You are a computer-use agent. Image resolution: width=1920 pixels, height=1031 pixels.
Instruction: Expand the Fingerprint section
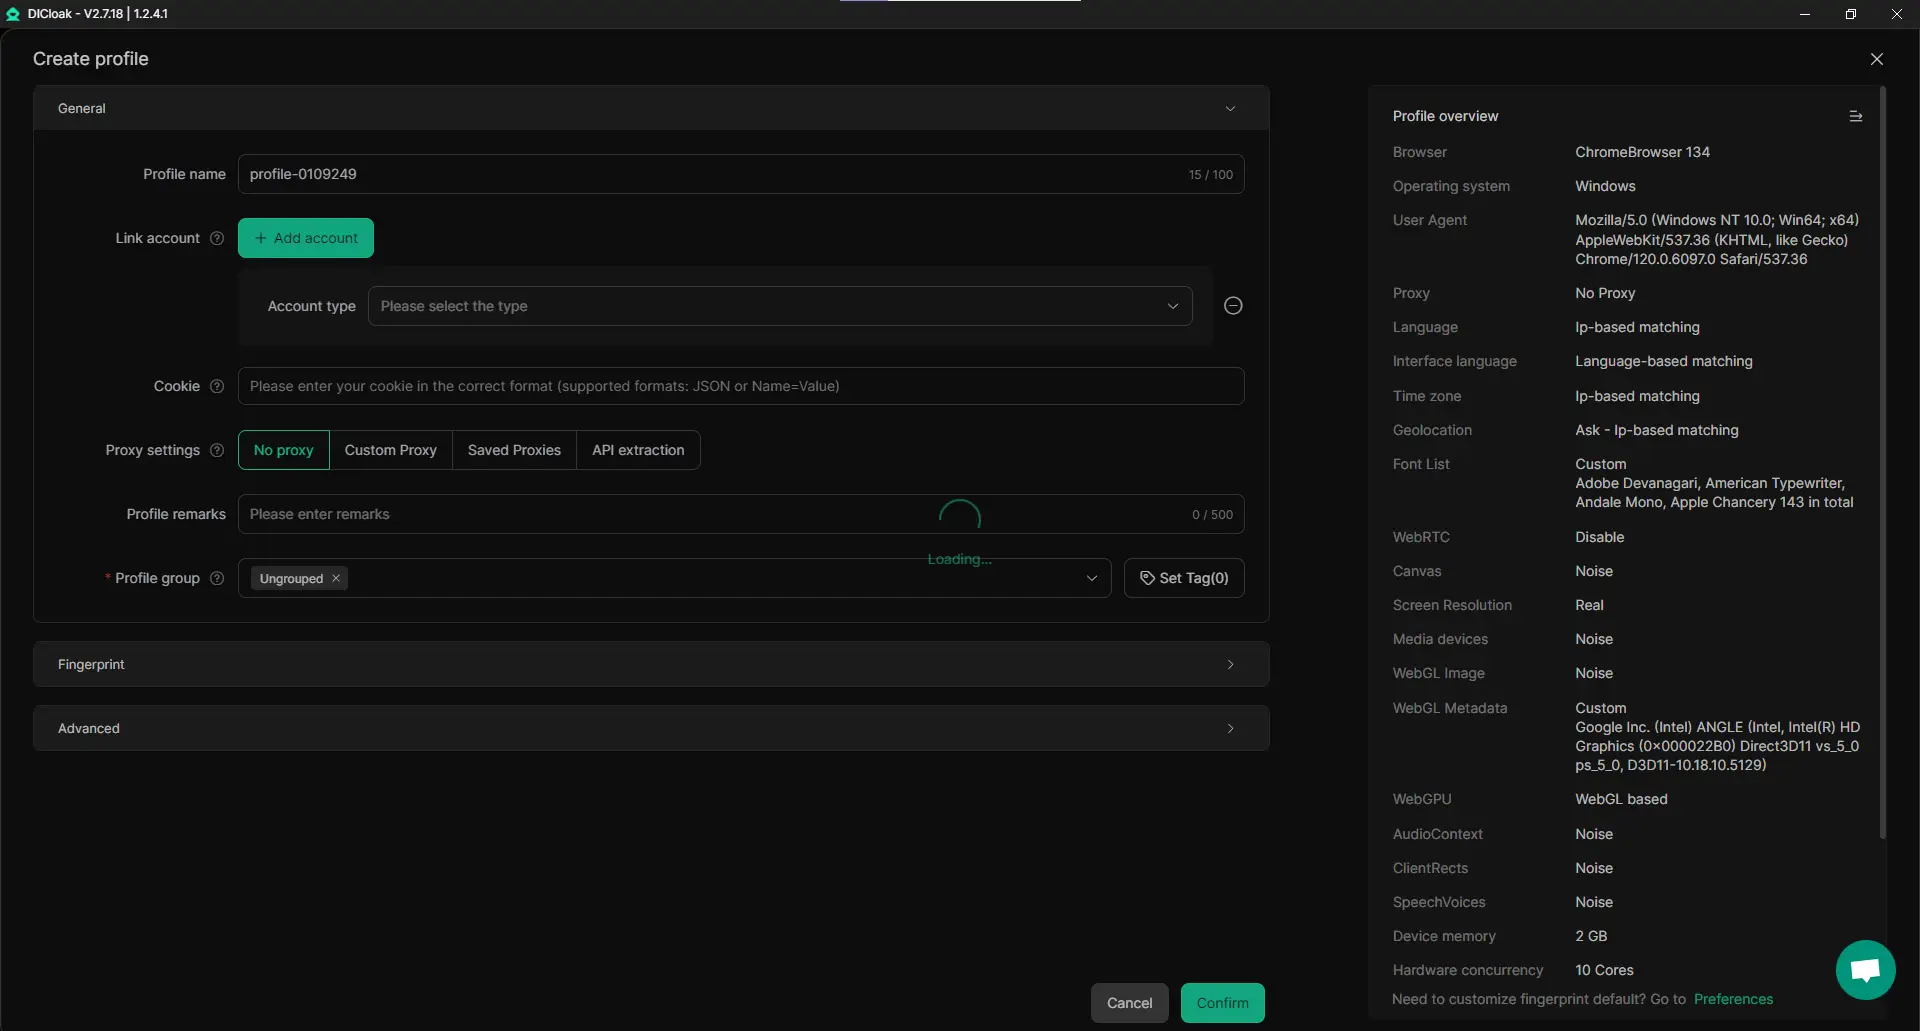coord(650,664)
